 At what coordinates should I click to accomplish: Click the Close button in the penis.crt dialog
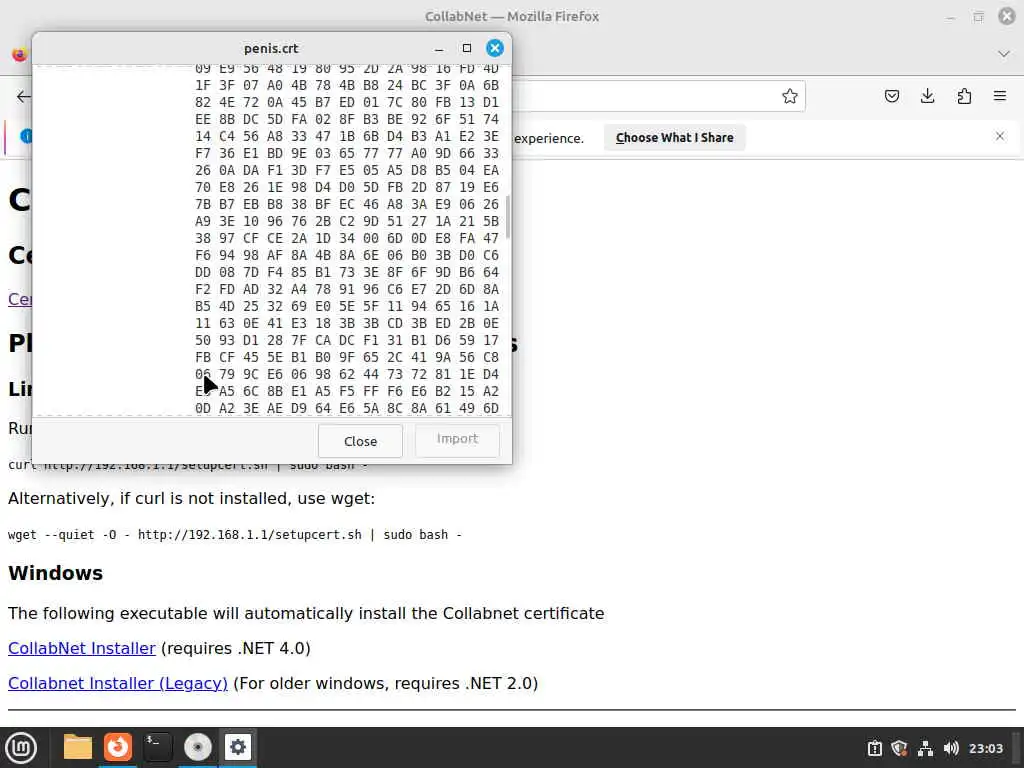click(x=360, y=441)
